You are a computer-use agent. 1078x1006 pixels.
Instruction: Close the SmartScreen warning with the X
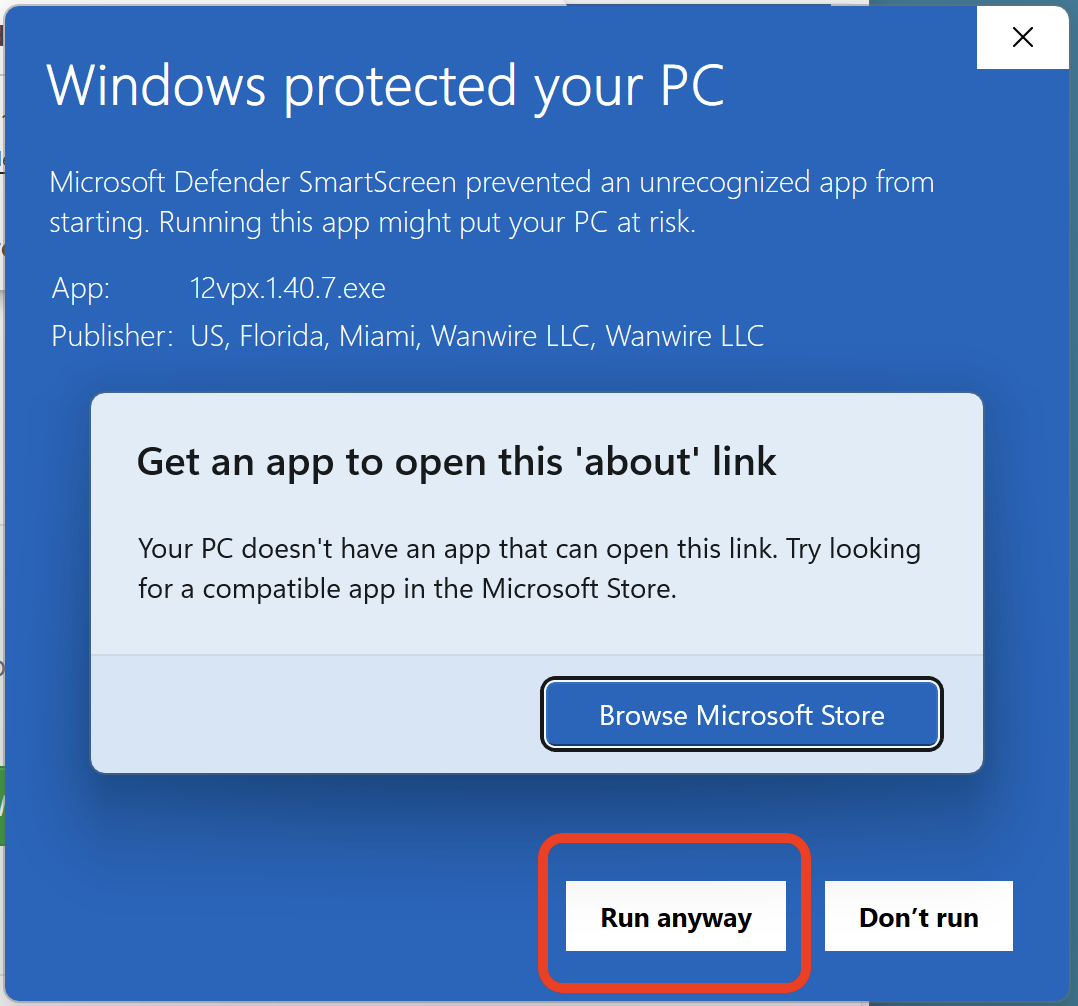(x=1022, y=38)
